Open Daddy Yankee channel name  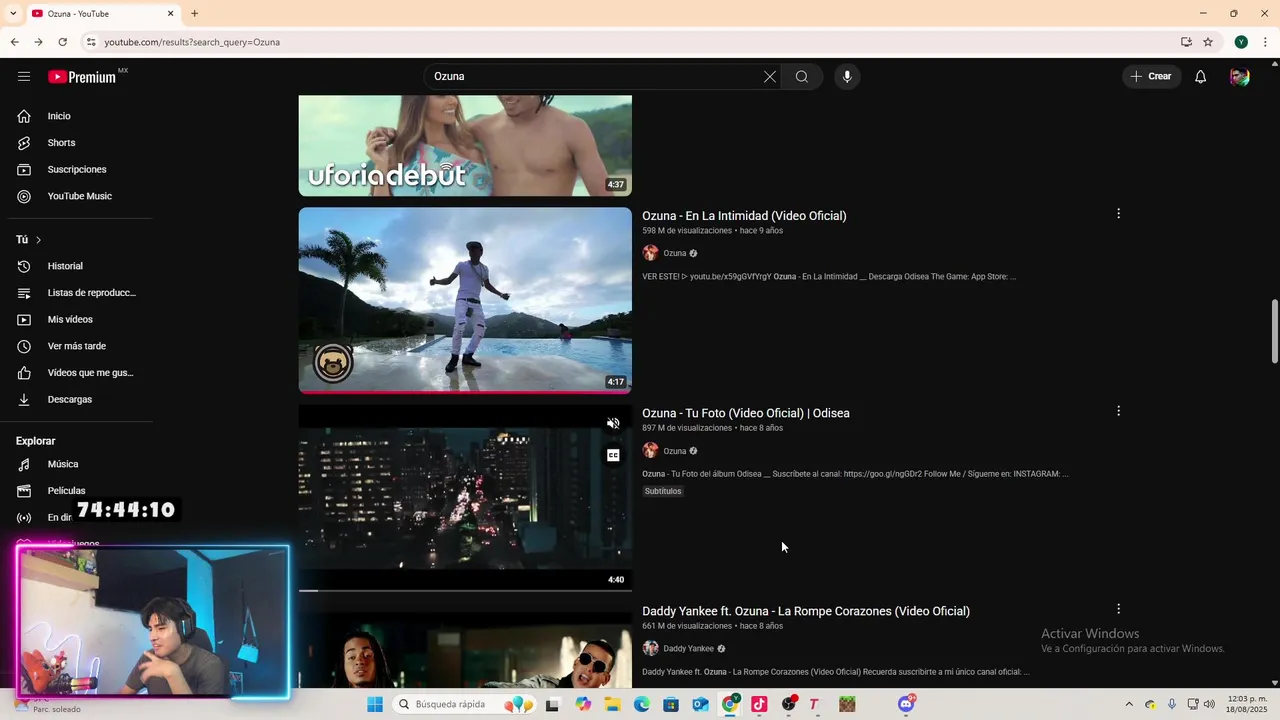pos(688,649)
